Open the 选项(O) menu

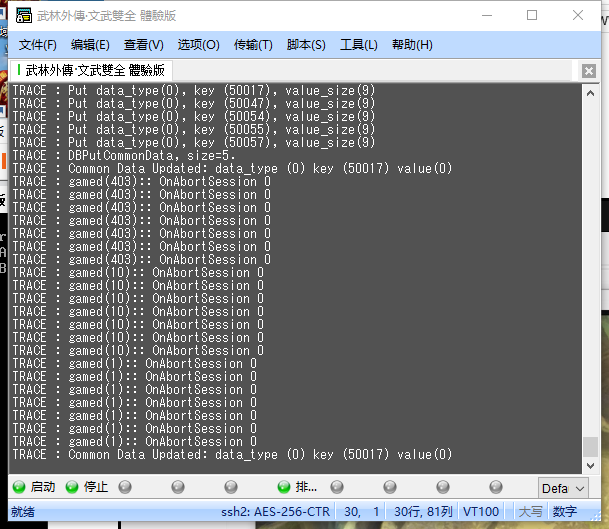coord(198,45)
